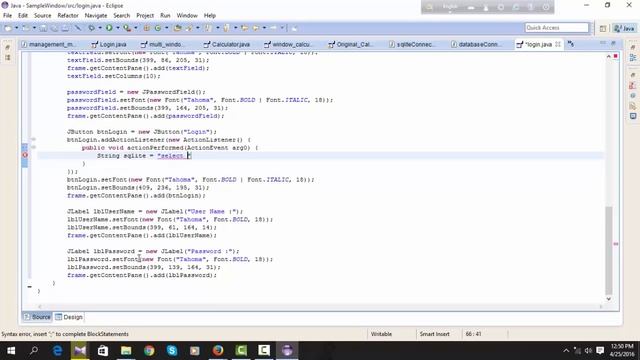This screenshot has width=640, height=360.
Task: Switch to the databaseConn... editor tab
Action: tap(478, 44)
